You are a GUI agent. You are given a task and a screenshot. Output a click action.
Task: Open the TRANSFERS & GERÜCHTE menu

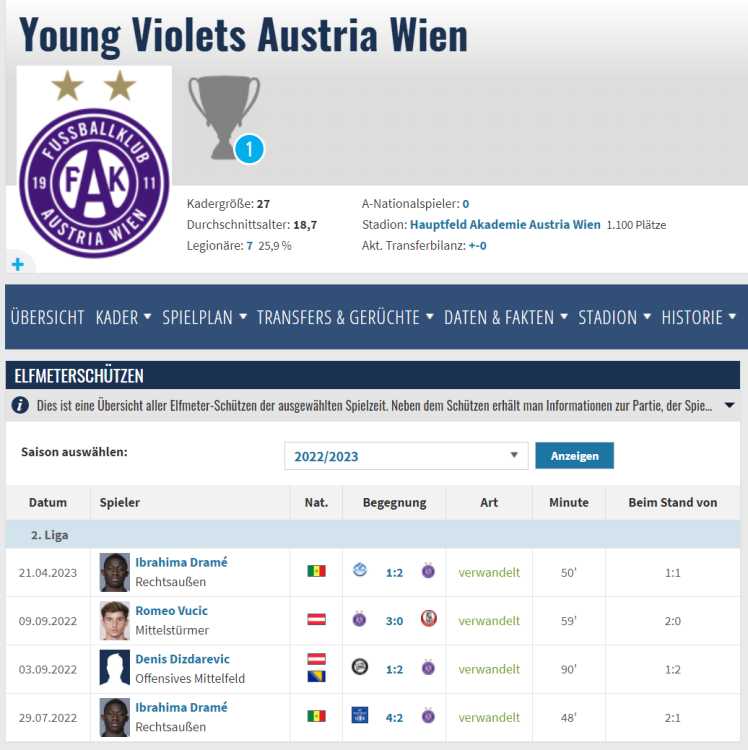pyautogui.click(x=345, y=317)
